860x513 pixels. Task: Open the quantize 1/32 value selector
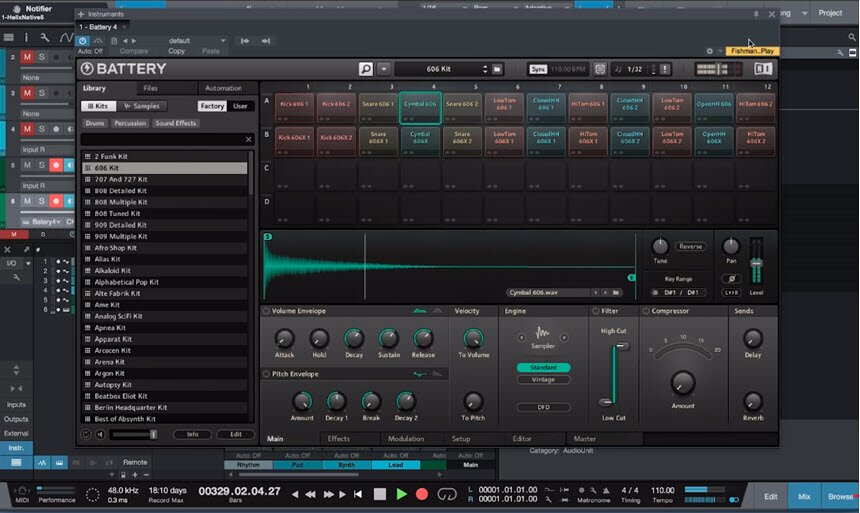[x=635, y=69]
